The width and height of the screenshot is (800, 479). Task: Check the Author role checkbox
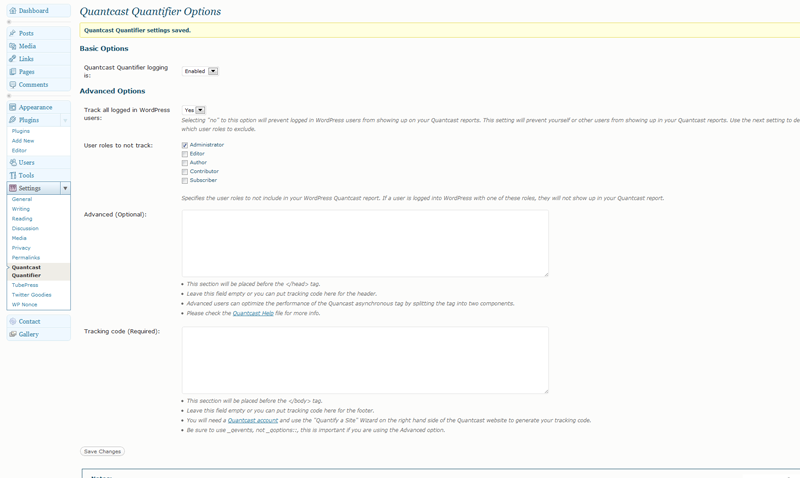185,163
